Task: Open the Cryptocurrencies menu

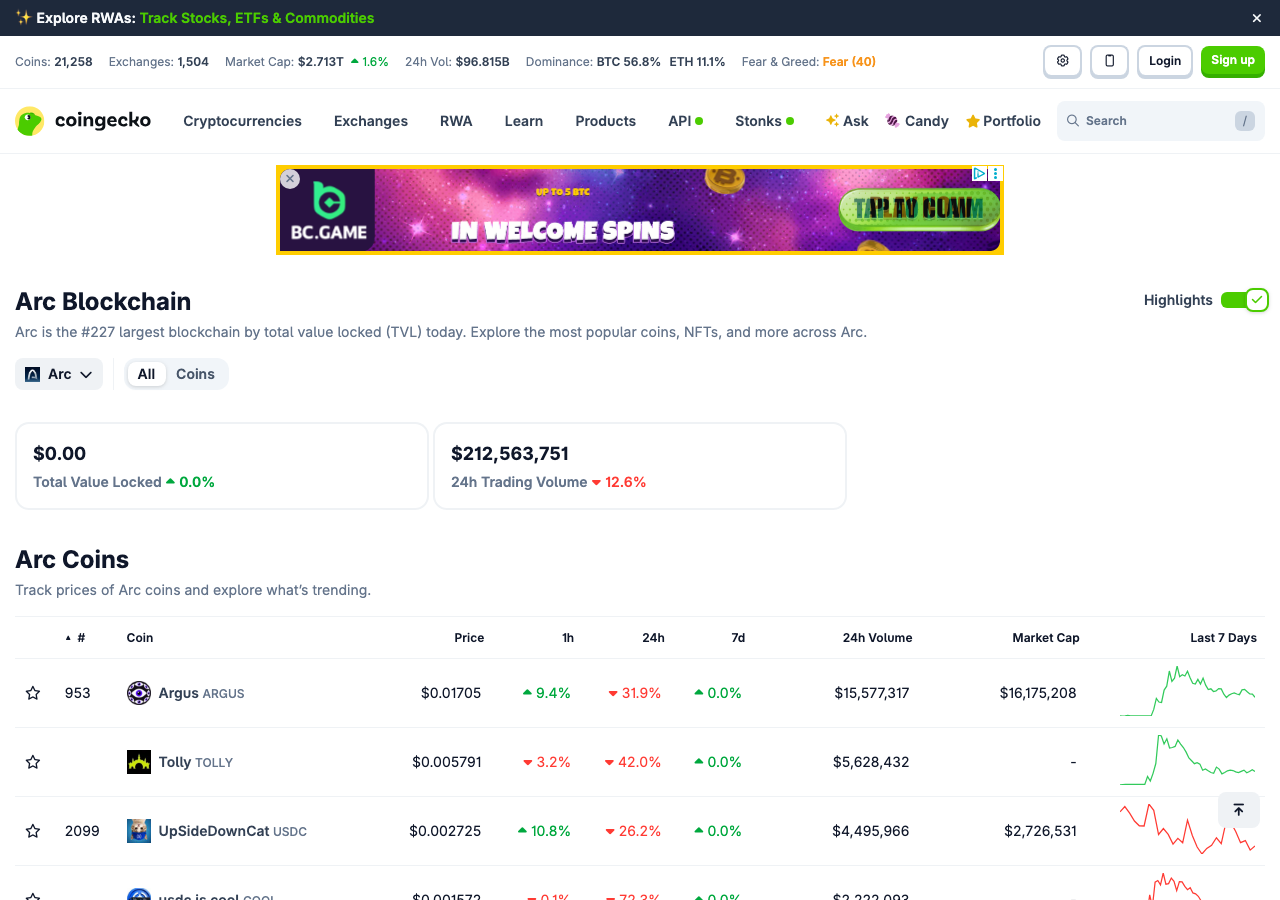Action: click(242, 121)
